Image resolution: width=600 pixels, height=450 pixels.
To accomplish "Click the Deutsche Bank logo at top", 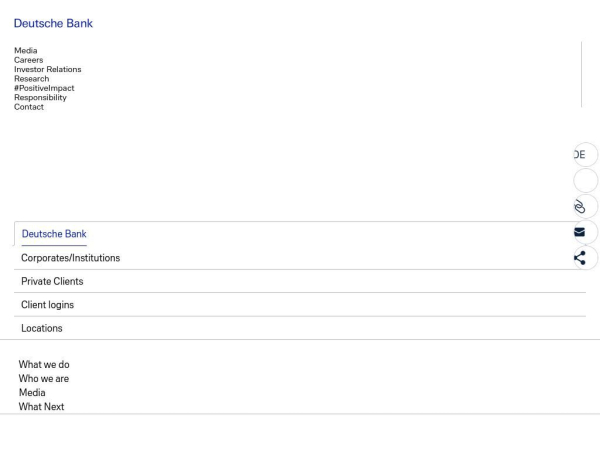I will [x=53, y=23].
